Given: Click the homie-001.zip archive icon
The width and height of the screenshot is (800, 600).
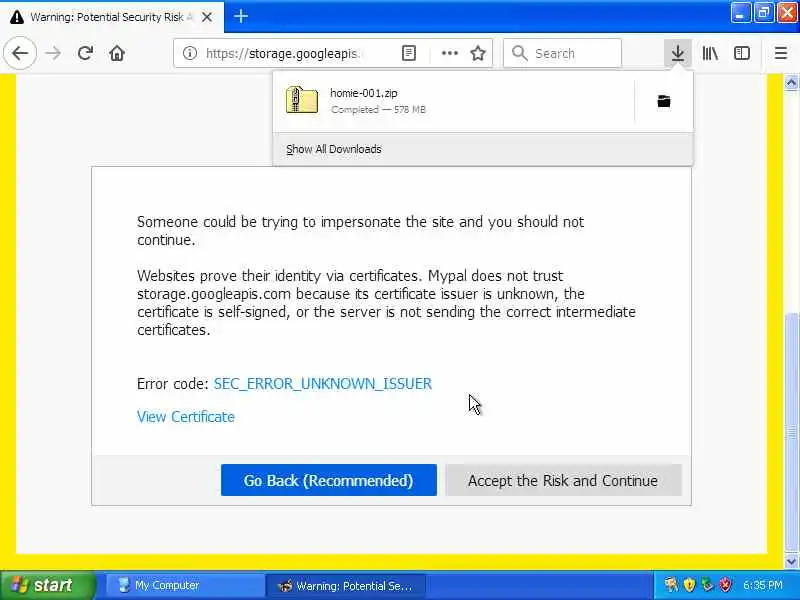Looking at the screenshot, I should point(302,99).
